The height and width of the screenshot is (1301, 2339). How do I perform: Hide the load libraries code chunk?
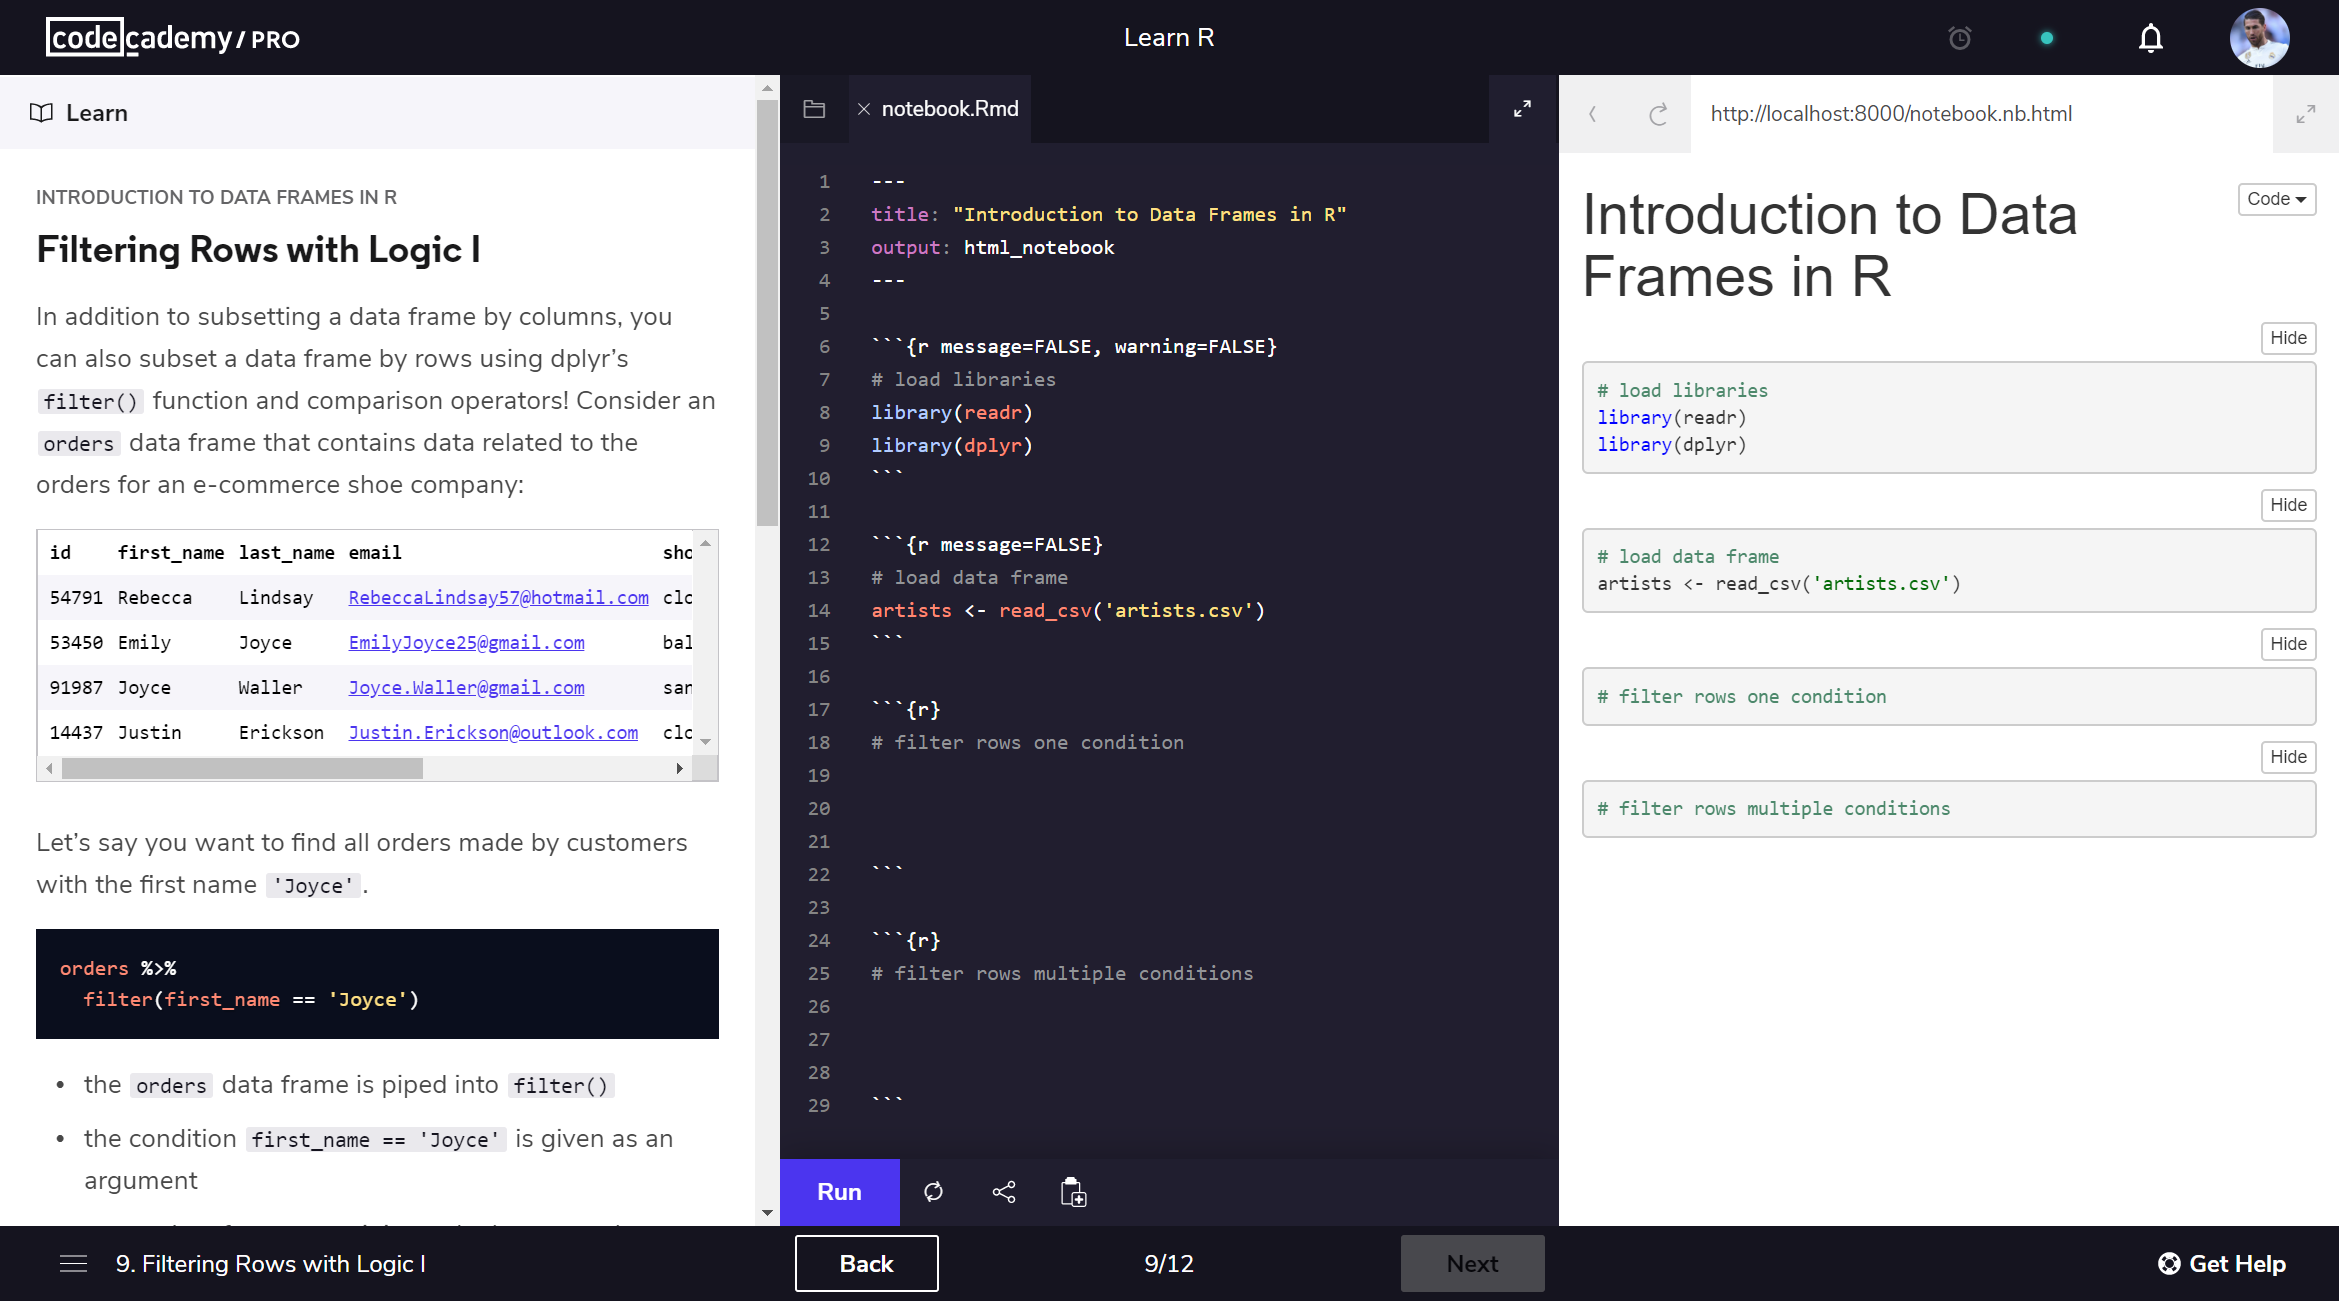(x=2287, y=338)
